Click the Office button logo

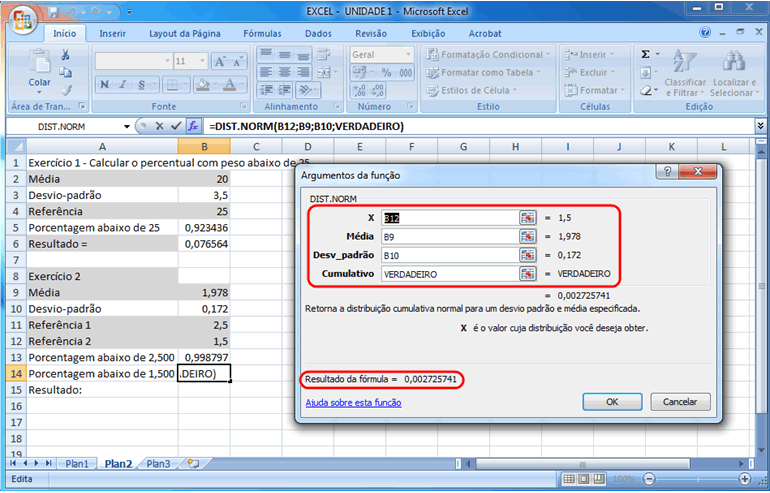(20, 16)
